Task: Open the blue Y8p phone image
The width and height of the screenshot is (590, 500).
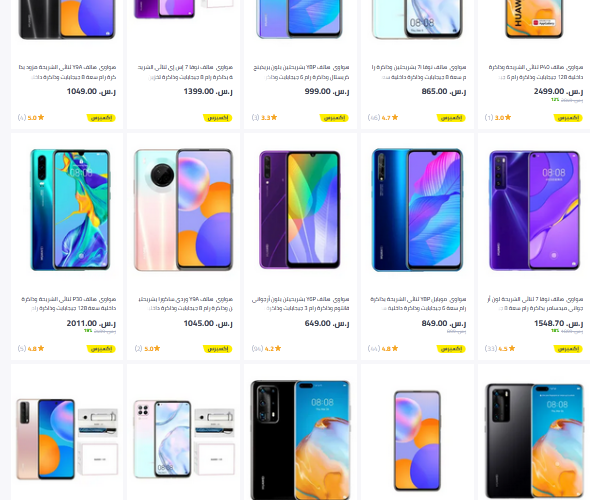Action: coord(417,210)
